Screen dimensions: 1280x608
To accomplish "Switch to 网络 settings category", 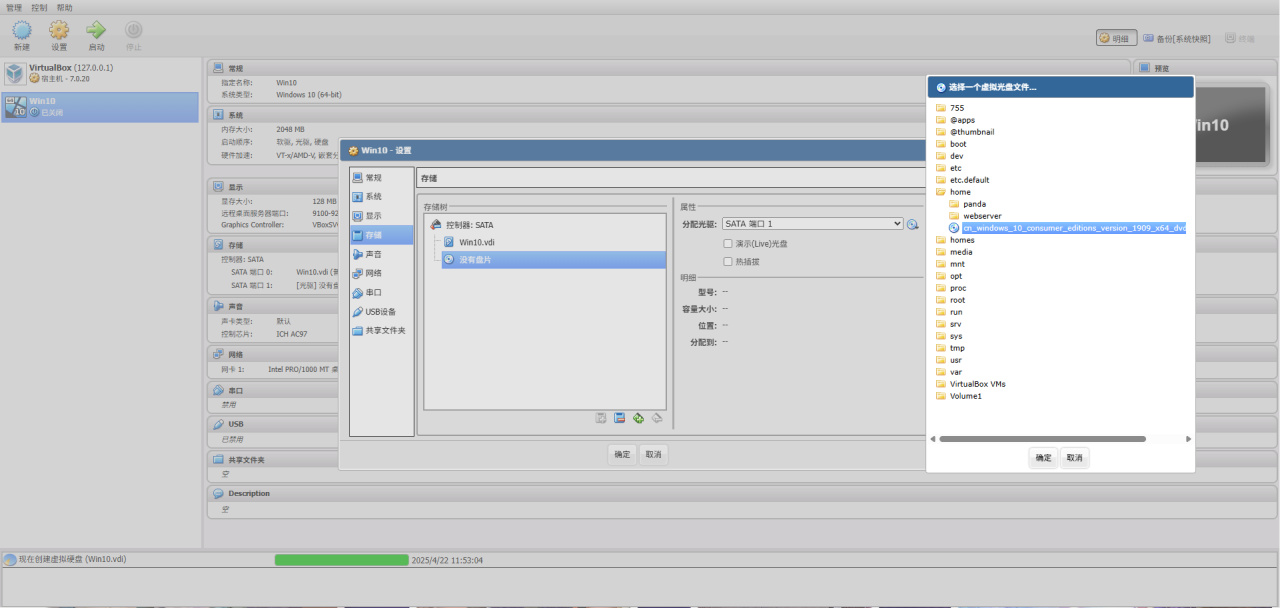I will coord(373,273).
